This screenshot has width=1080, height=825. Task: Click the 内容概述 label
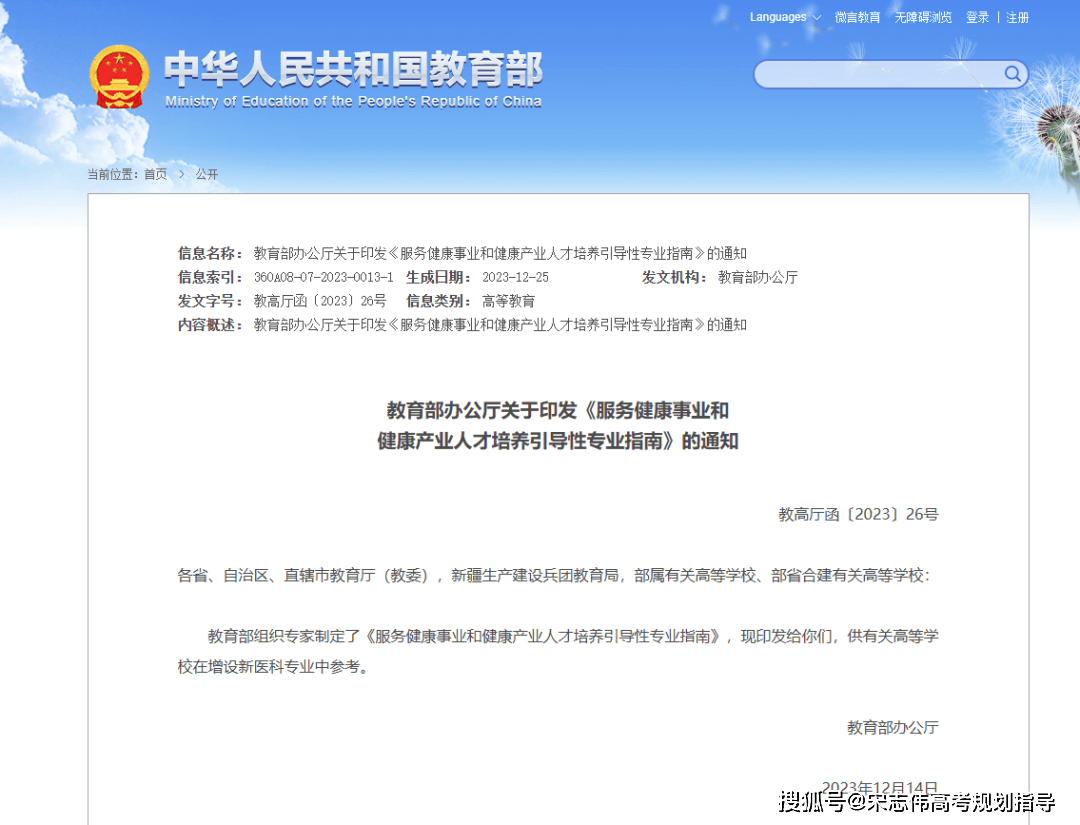click(x=210, y=325)
